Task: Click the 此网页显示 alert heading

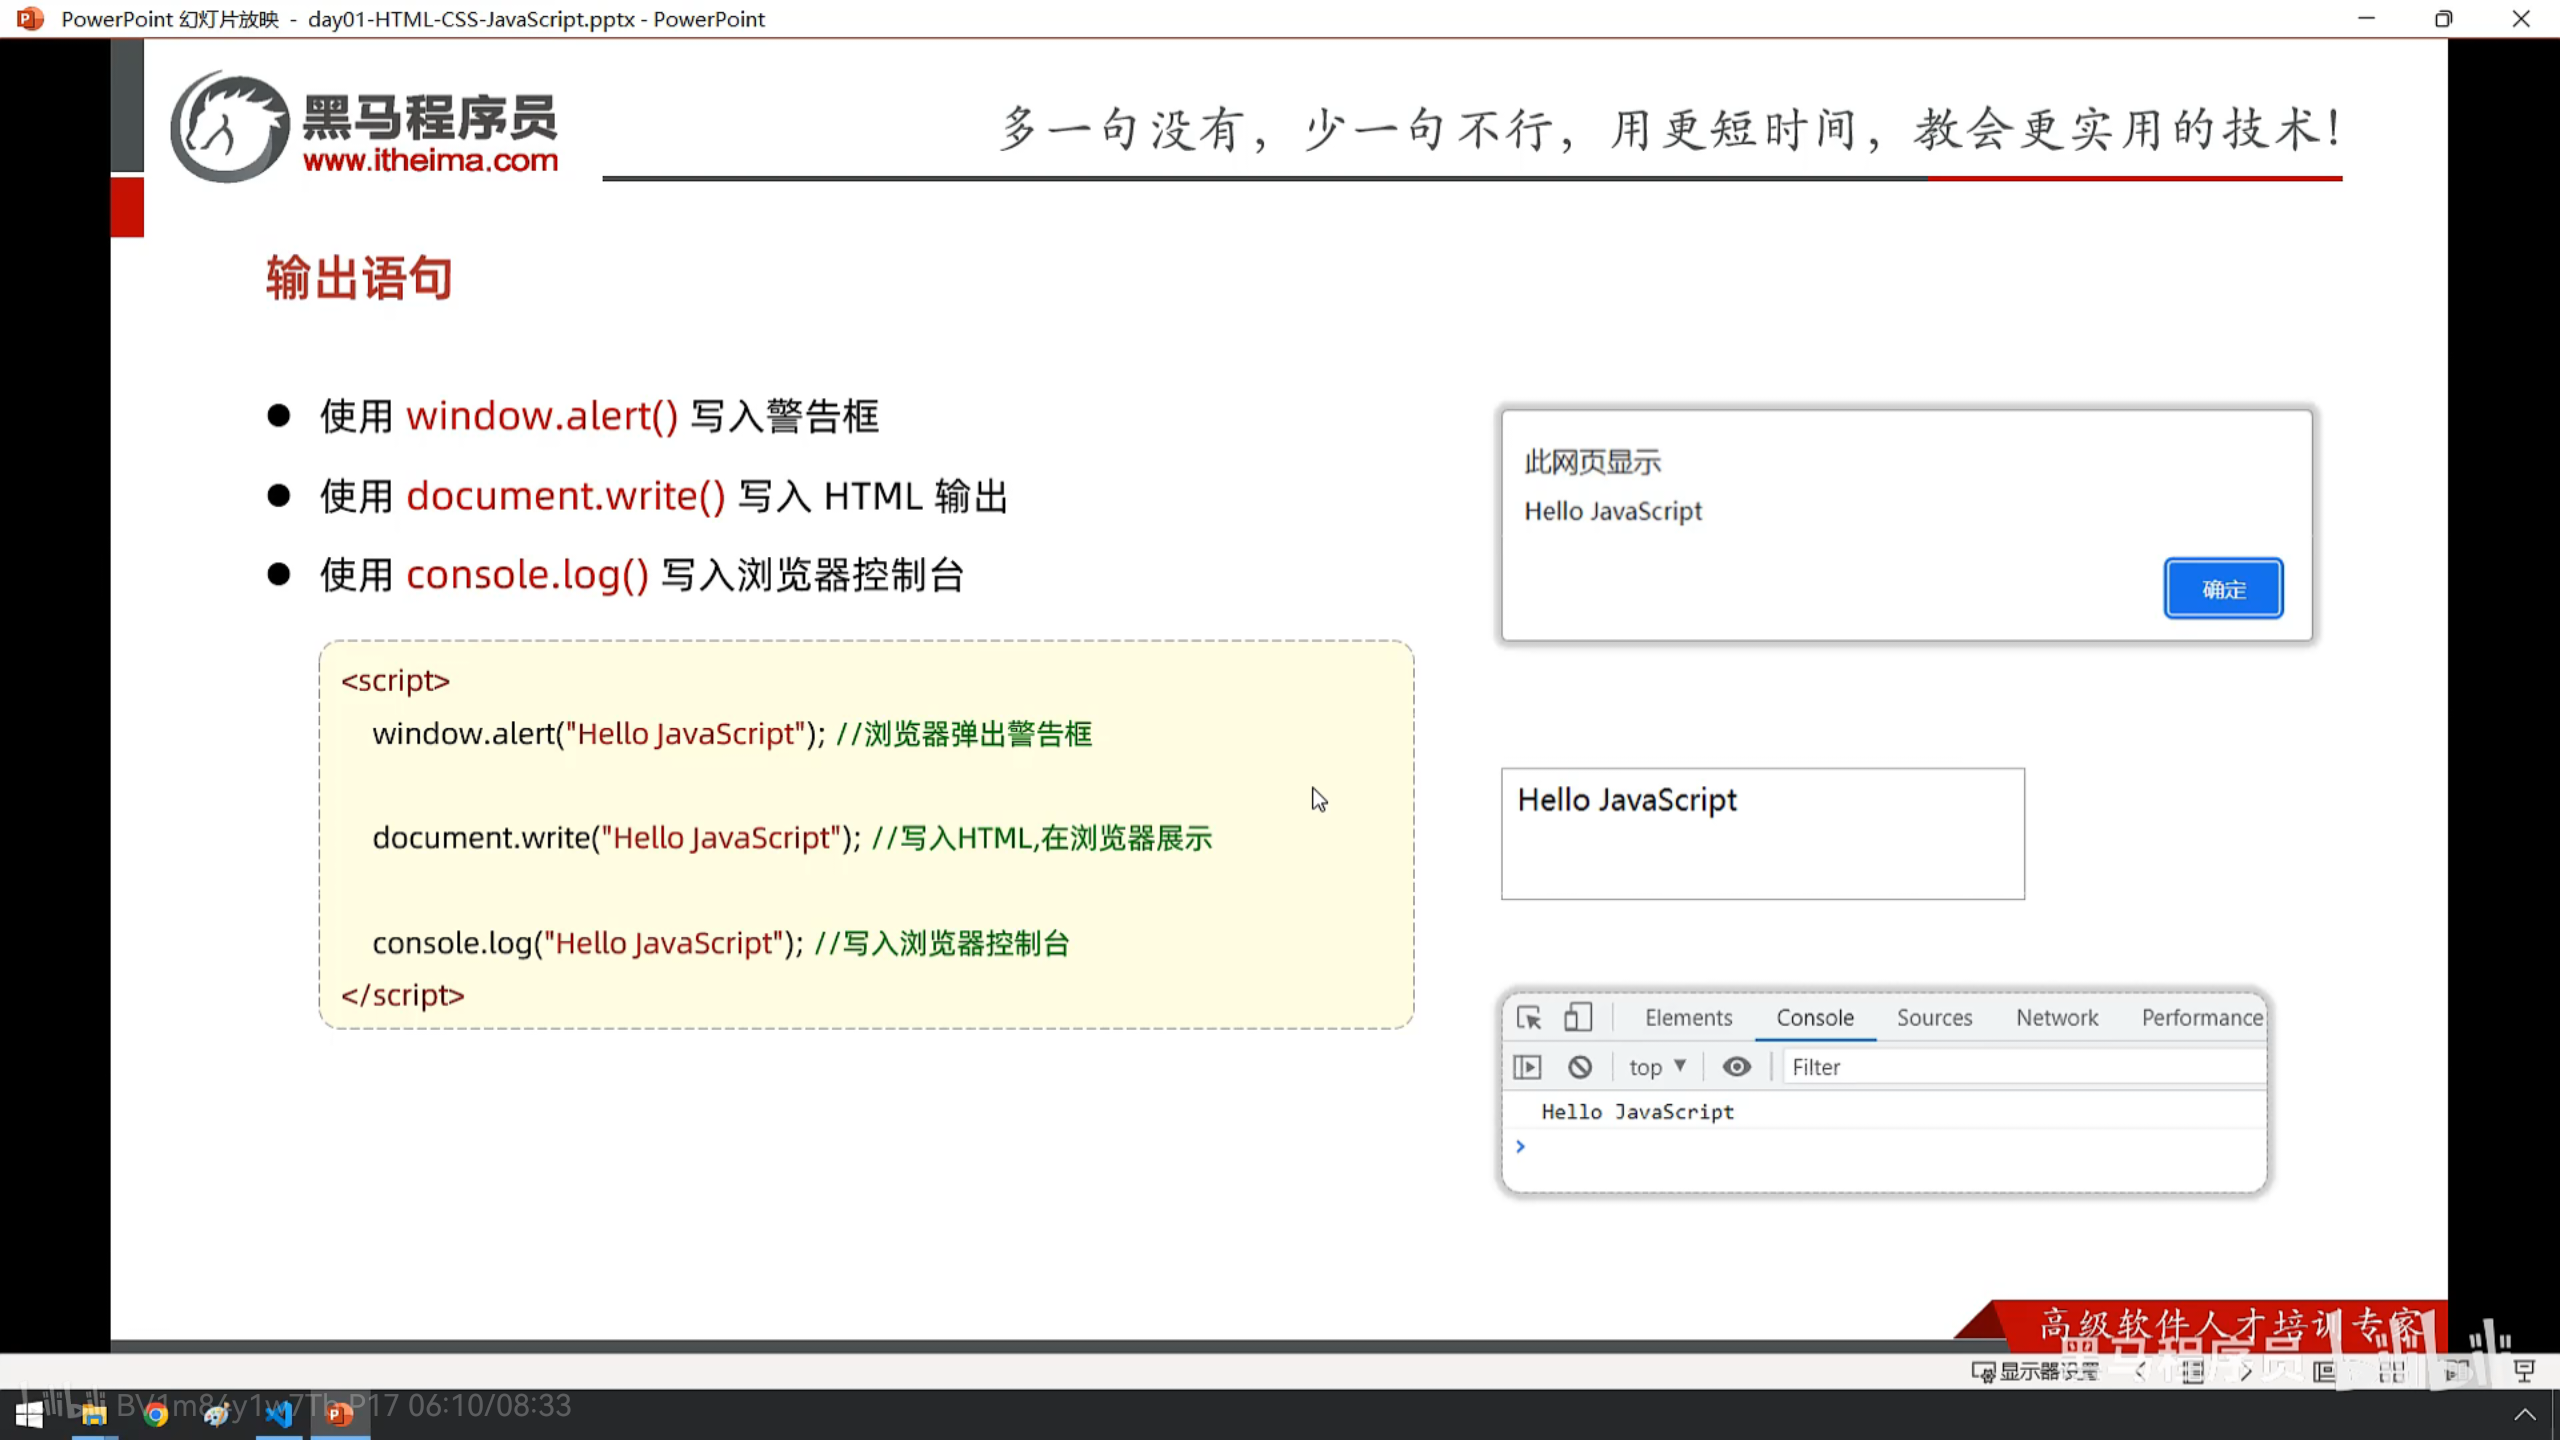Action: pos(1593,462)
